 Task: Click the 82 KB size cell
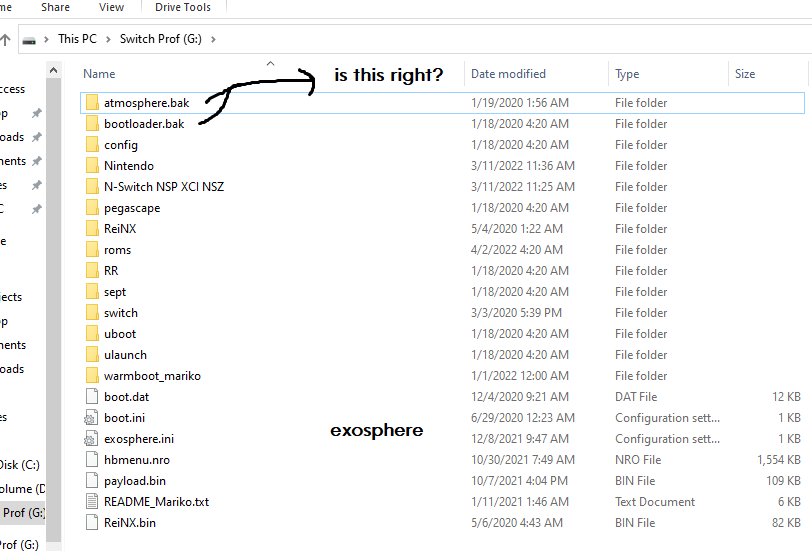(786, 523)
